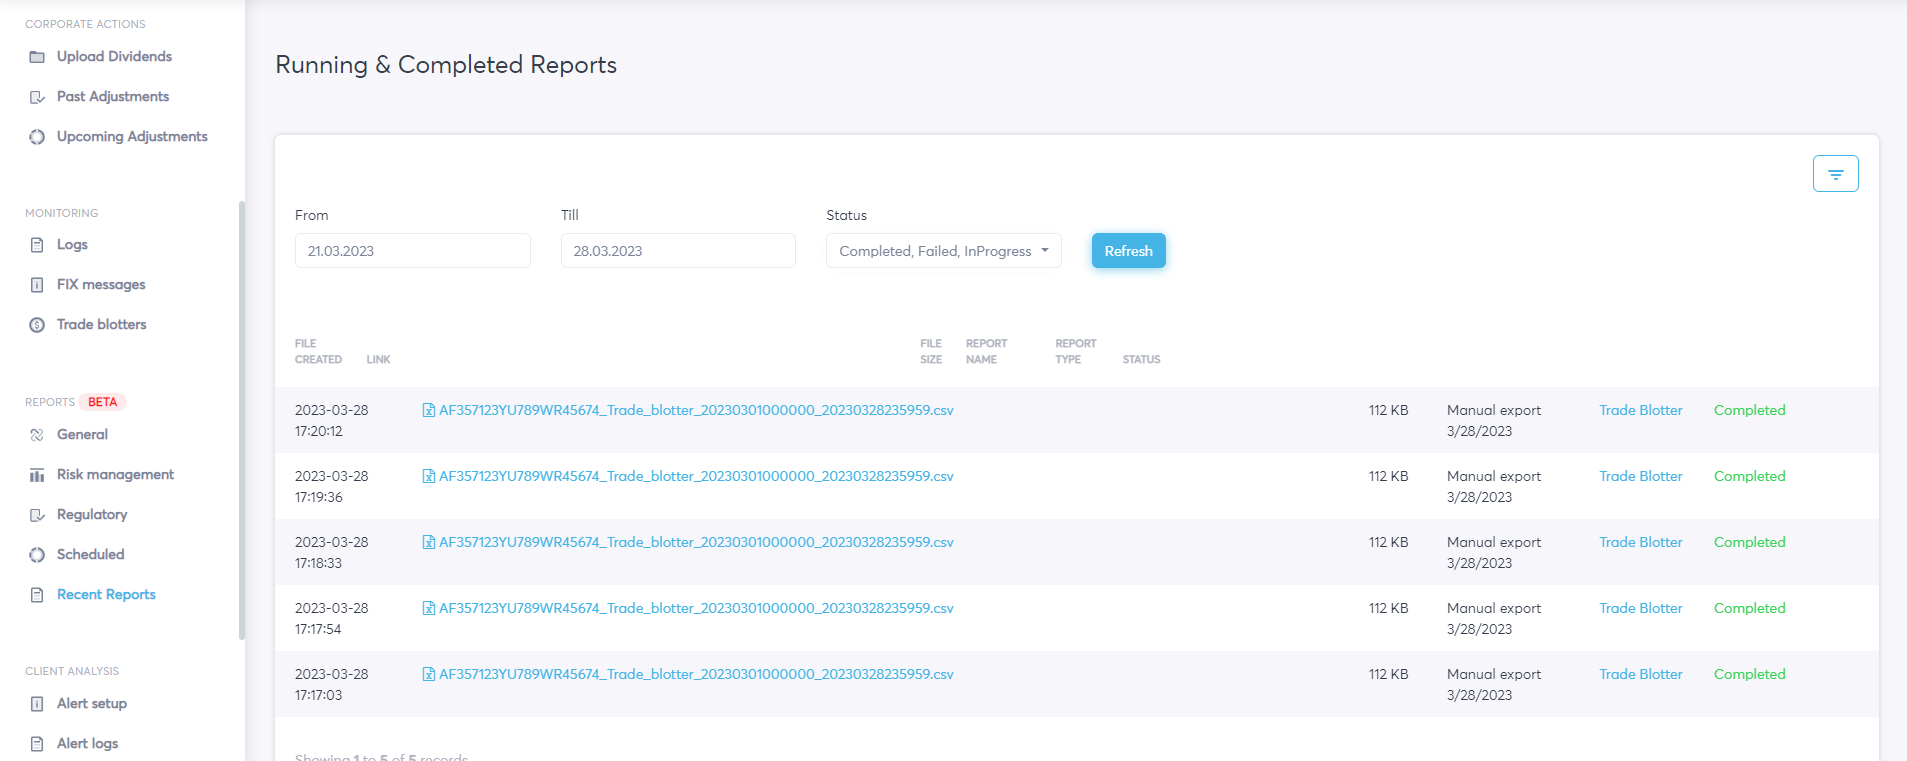The height and width of the screenshot is (761, 1907).
Task: Select Recent Reports in sidebar
Action: coord(106,595)
